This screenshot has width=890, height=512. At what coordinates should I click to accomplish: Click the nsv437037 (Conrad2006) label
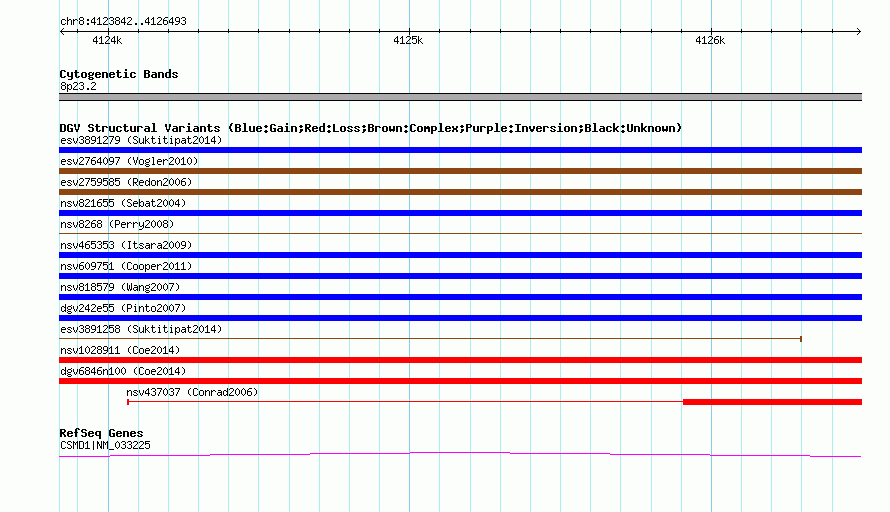pyautogui.click(x=192, y=392)
